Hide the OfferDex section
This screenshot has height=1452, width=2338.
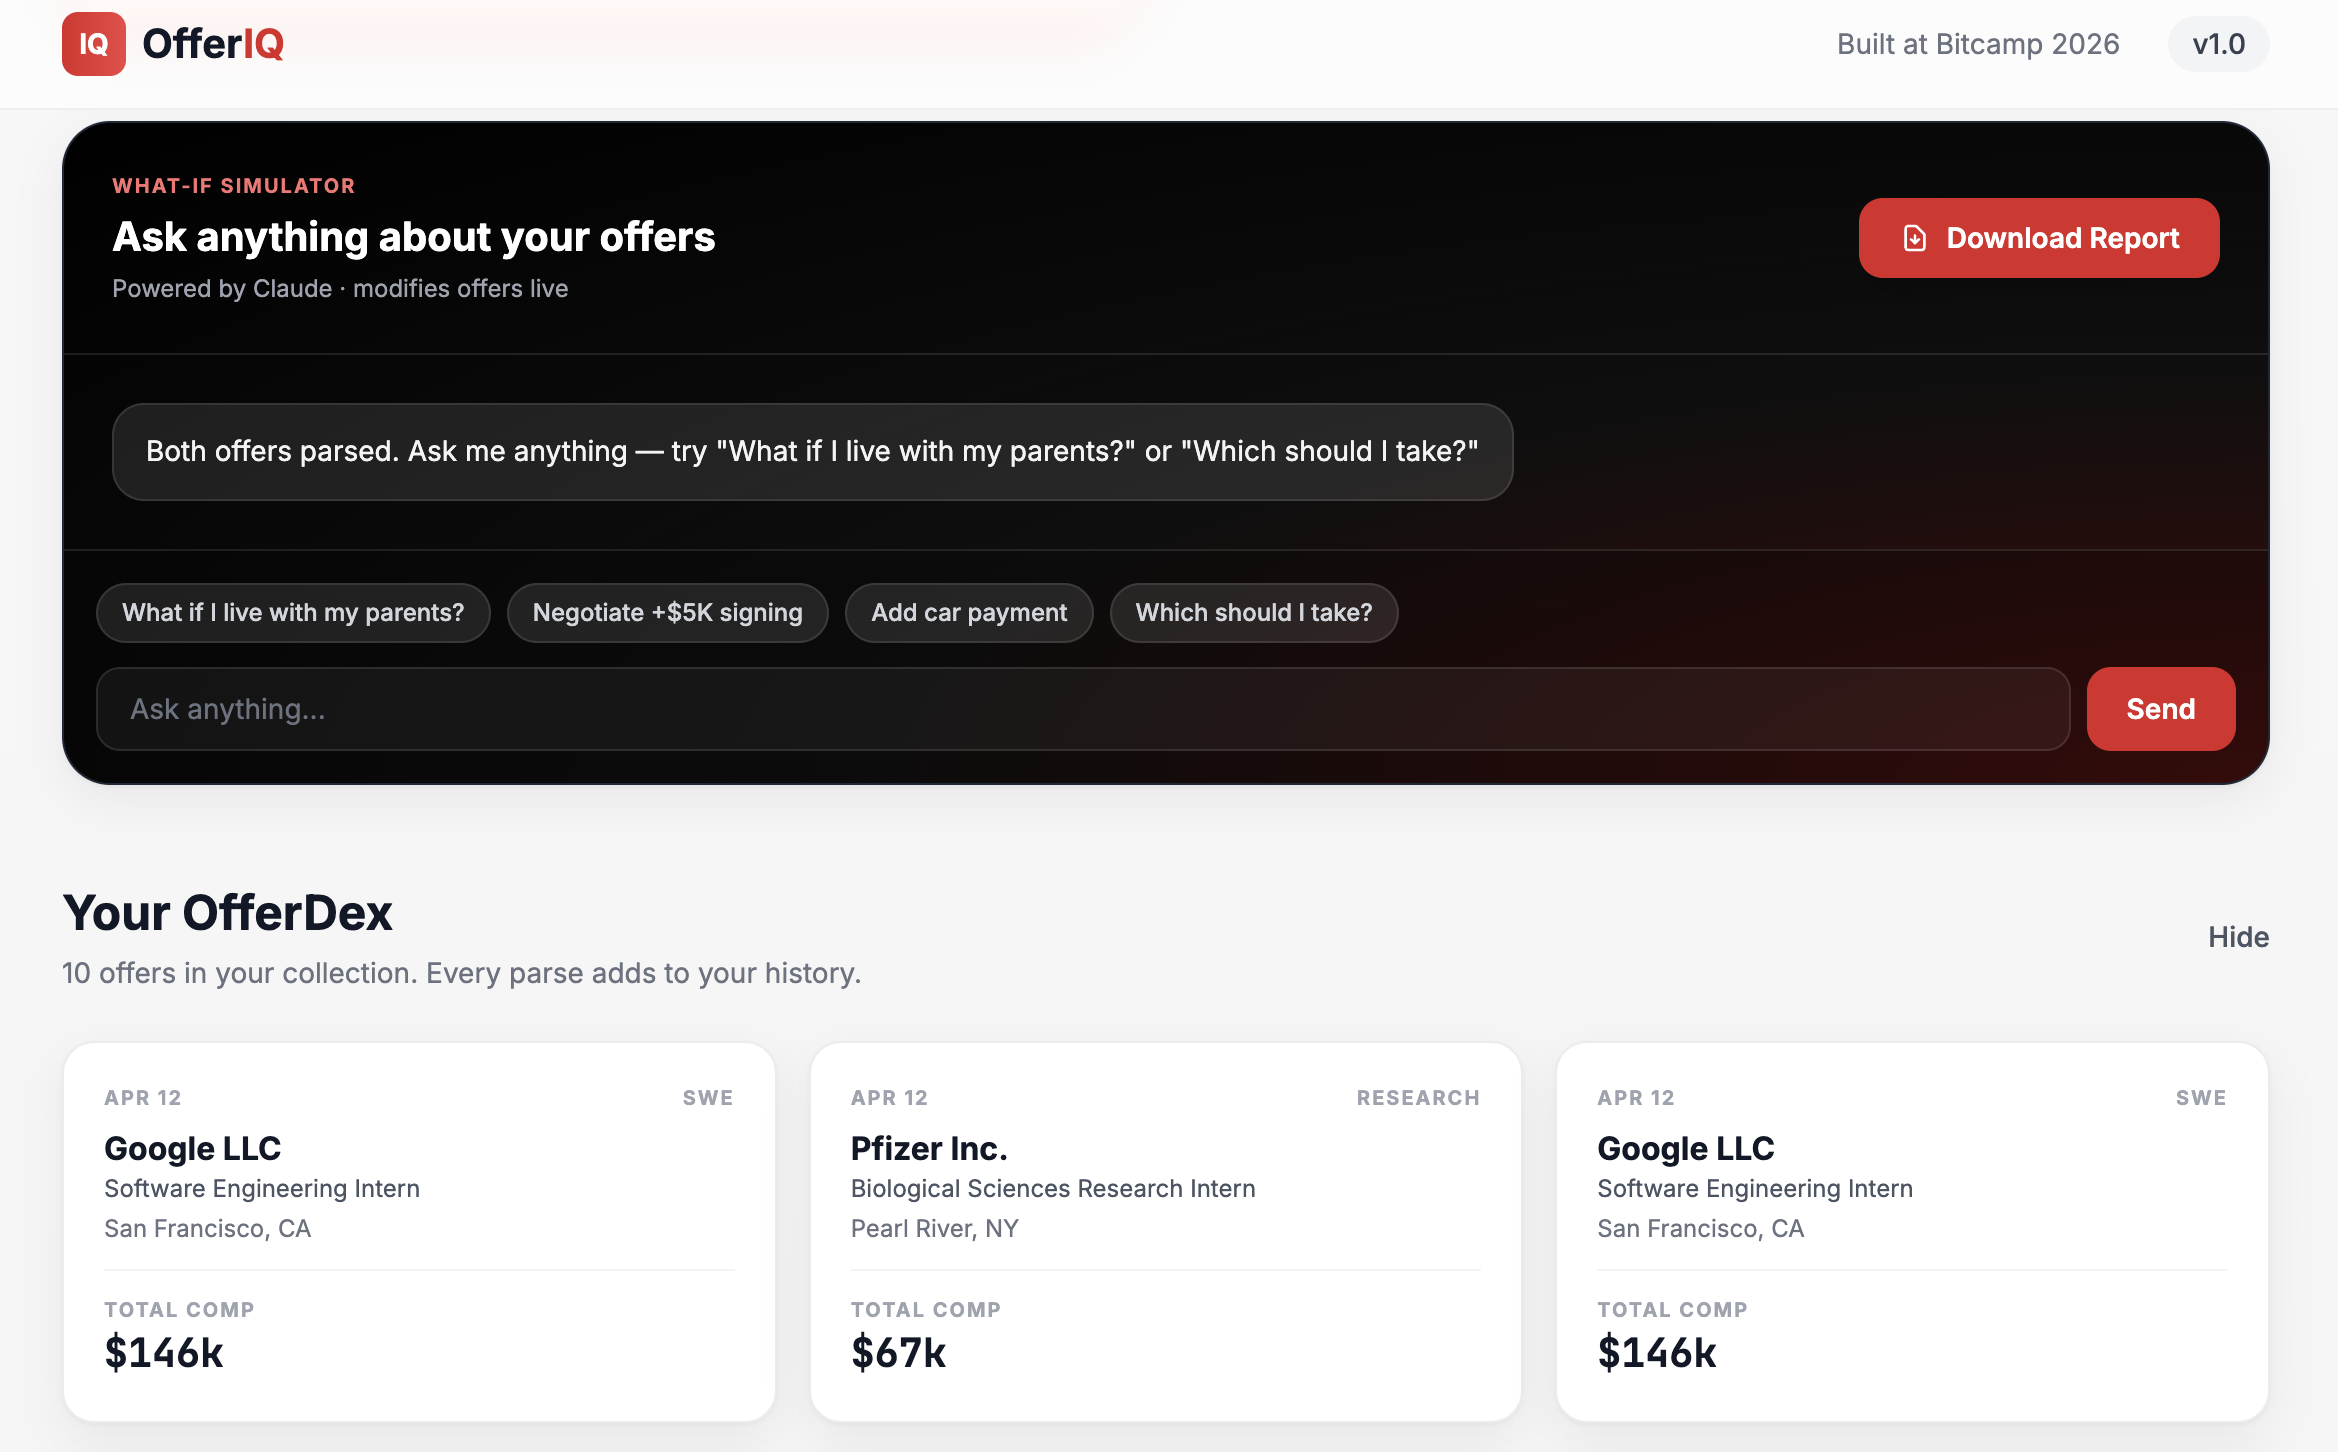pos(2238,937)
